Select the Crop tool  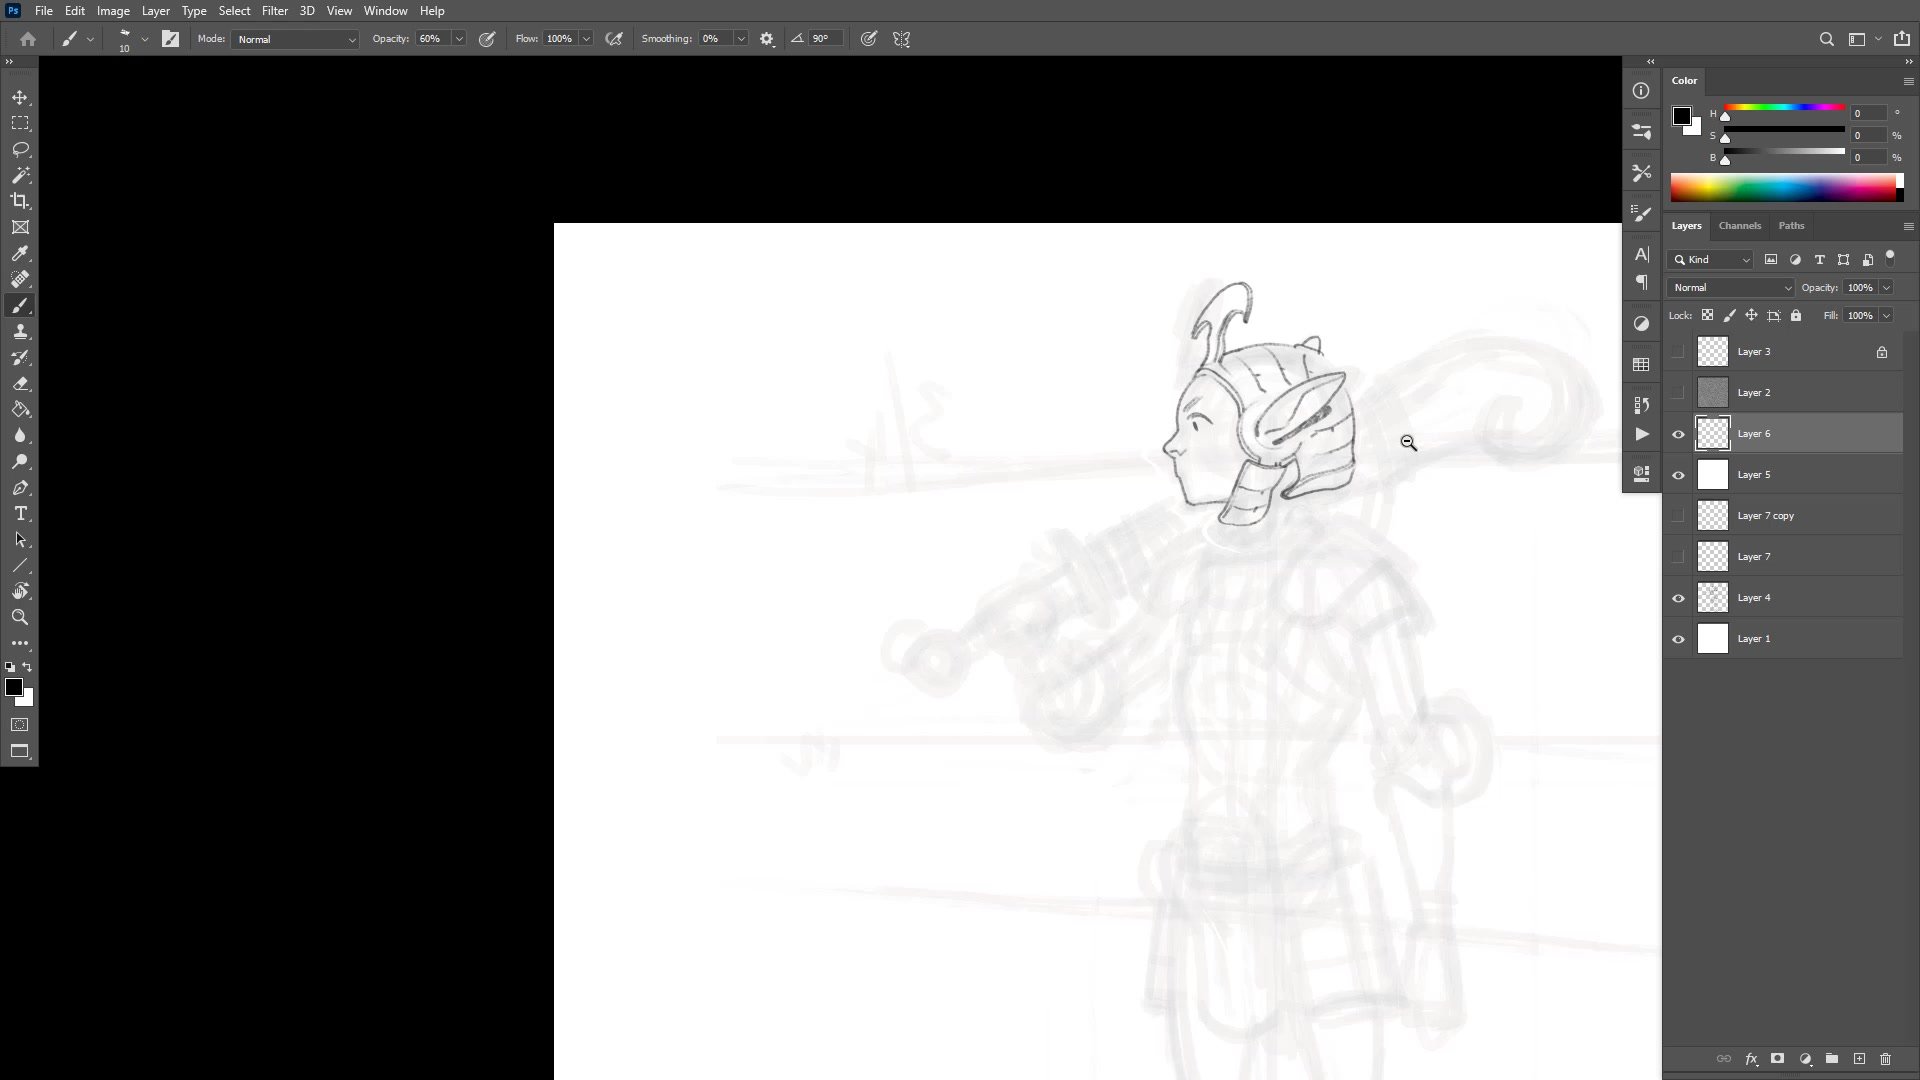coord(20,201)
